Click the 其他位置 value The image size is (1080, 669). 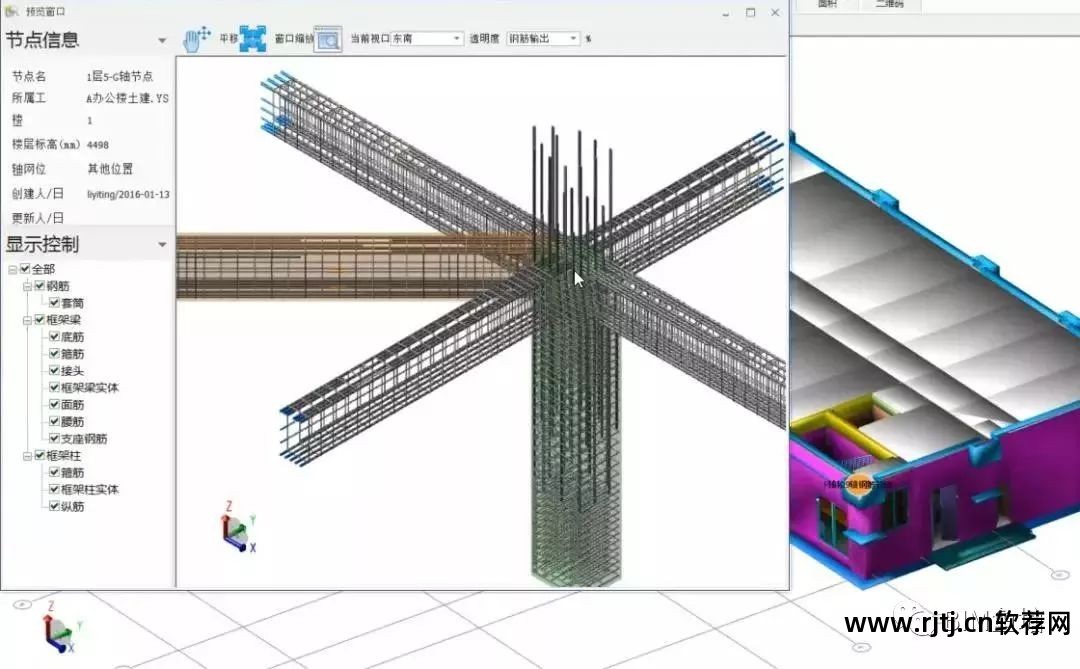coord(110,169)
